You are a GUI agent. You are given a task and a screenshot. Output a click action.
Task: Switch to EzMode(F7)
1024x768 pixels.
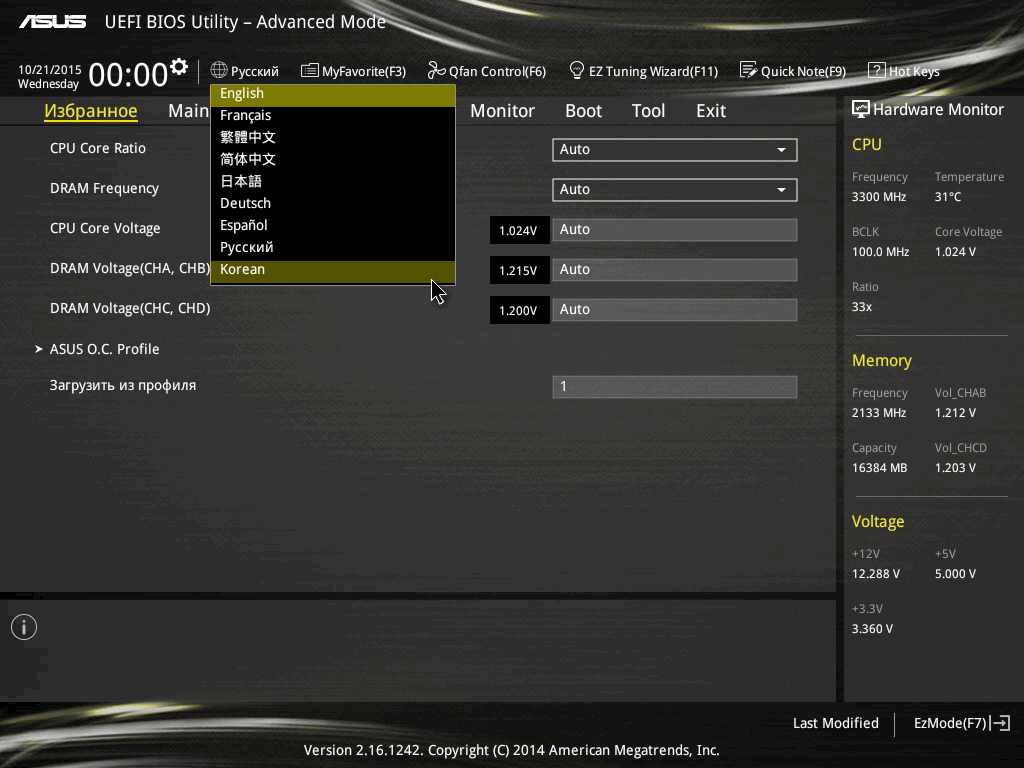[x=962, y=723]
